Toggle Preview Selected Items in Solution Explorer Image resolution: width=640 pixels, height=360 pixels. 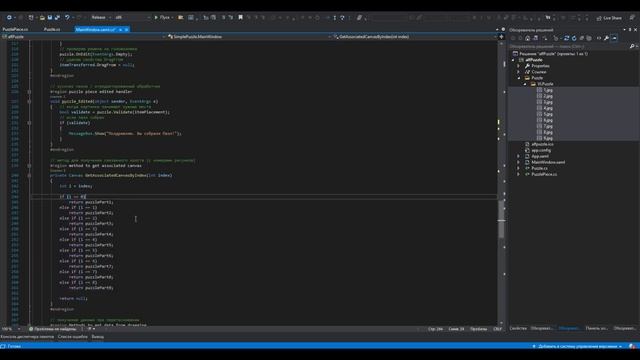click(614, 38)
